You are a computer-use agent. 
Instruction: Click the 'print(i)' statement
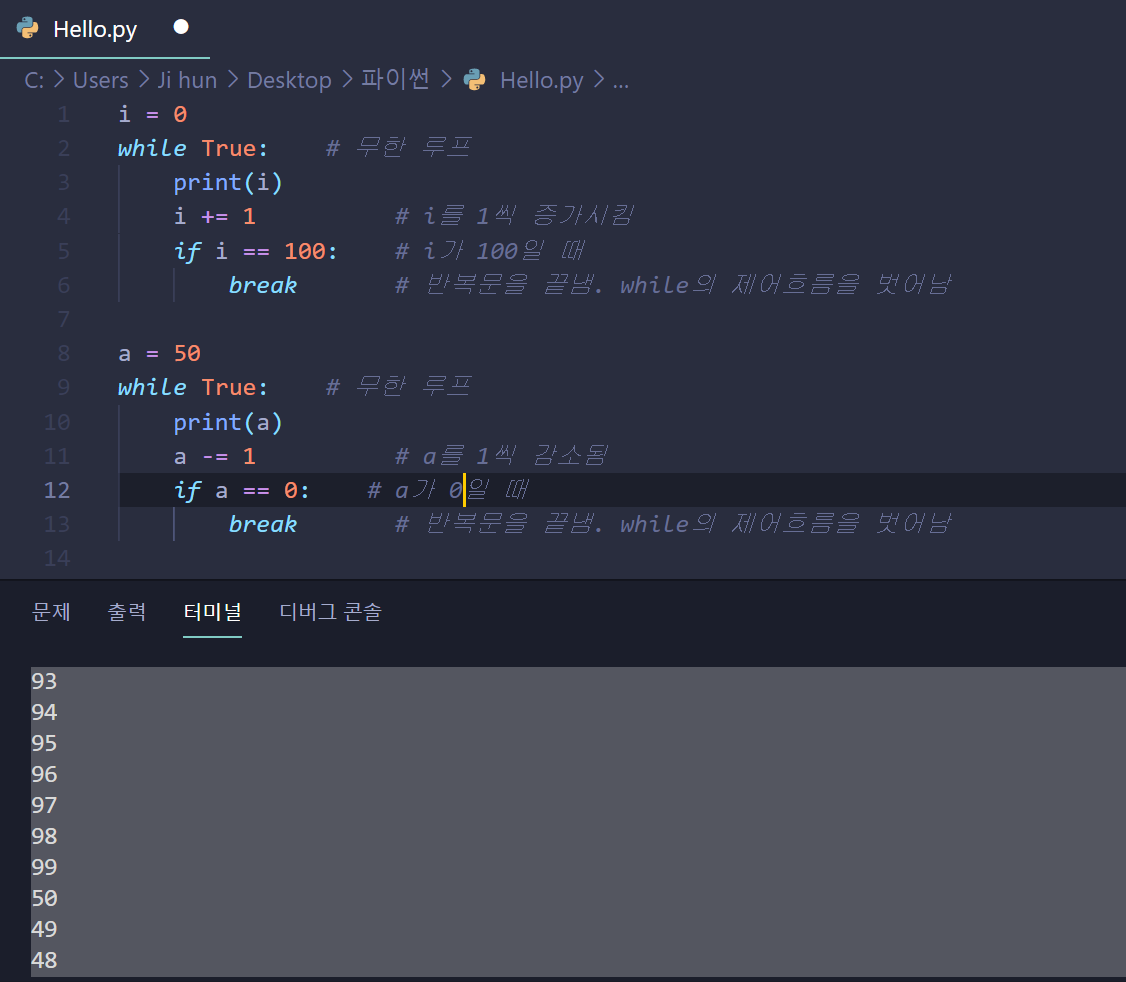pyautogui.click(x=228, y=182)
